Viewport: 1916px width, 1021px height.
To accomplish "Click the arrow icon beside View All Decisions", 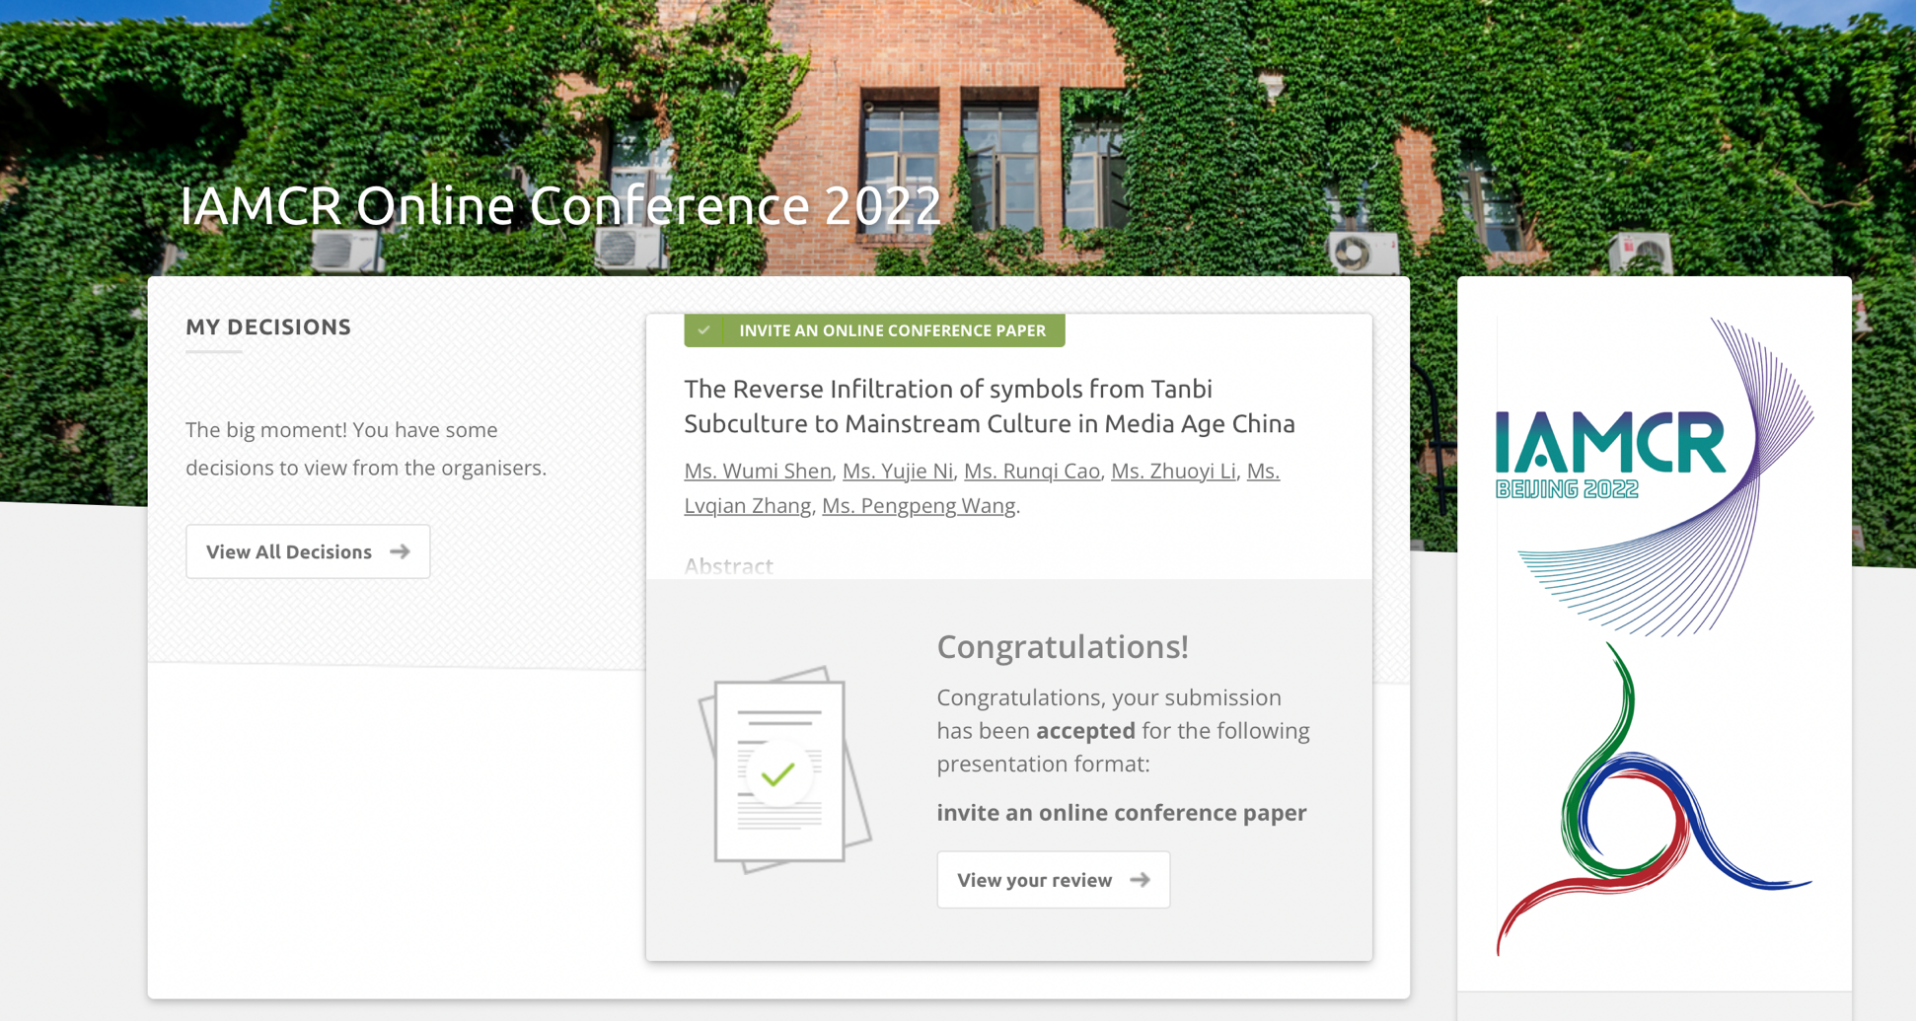I will pos(400,551).
